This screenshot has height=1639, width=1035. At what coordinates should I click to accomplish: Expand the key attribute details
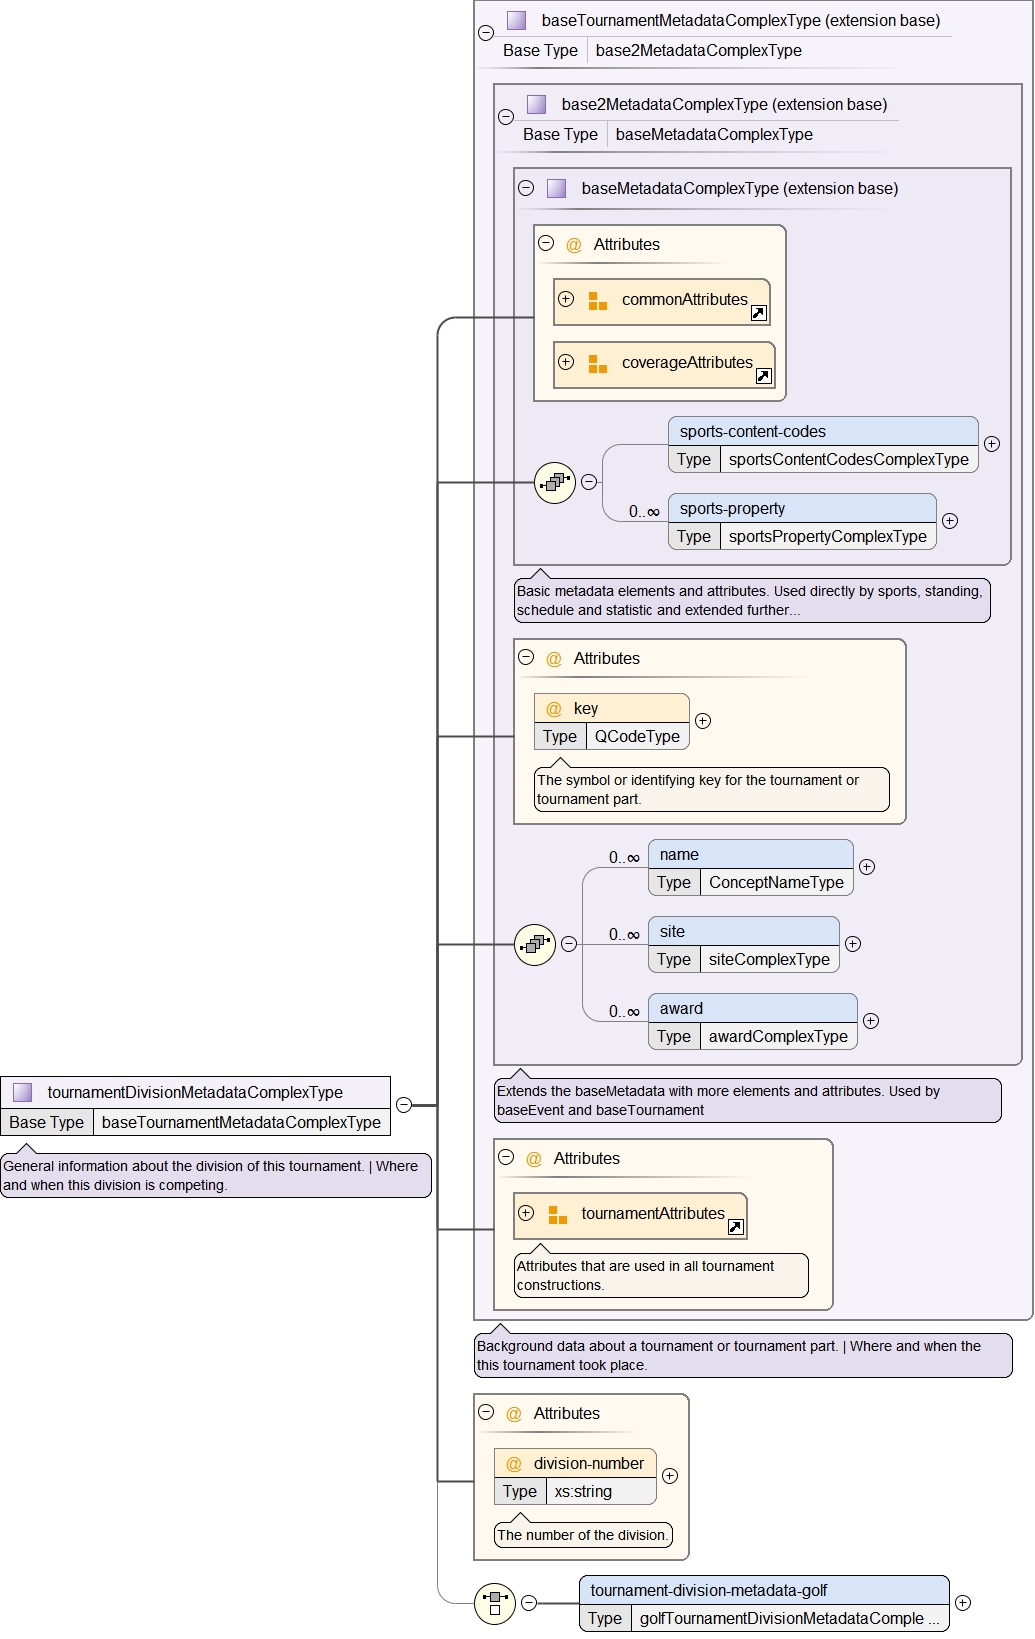[703, 721]
